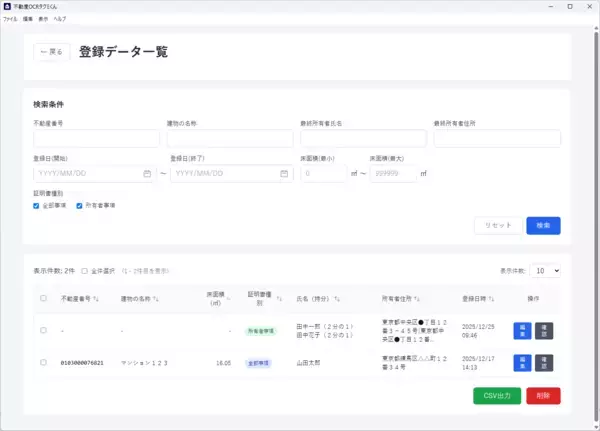Image resolution: width=600 pixels, height=431 pixels.
Task: Select the row checkbox for マンション123
Action: pyautogui.click(x=43, y=362)
